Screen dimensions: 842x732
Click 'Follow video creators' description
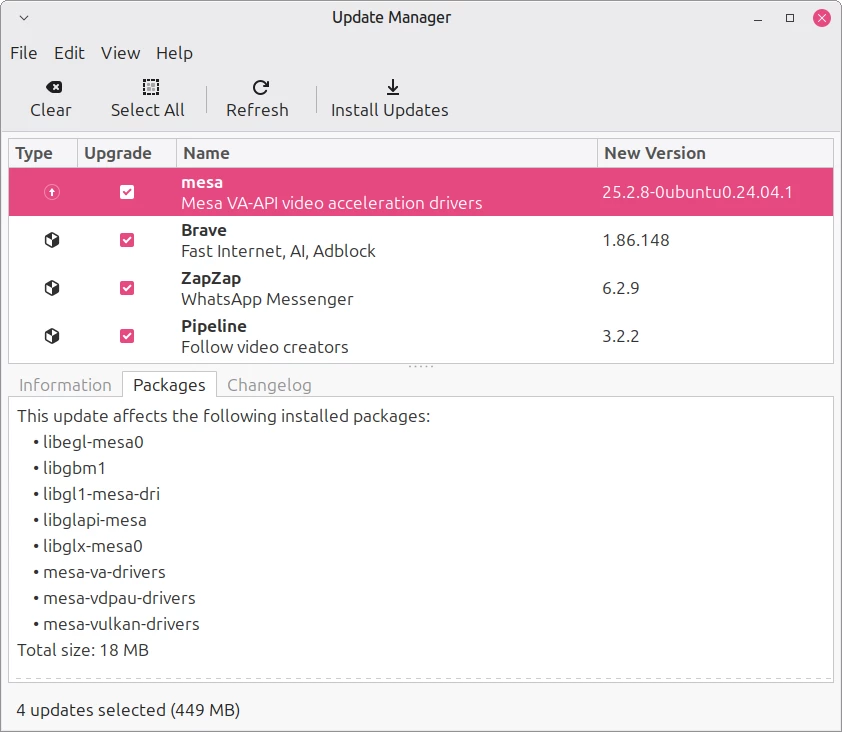point(265,347)
